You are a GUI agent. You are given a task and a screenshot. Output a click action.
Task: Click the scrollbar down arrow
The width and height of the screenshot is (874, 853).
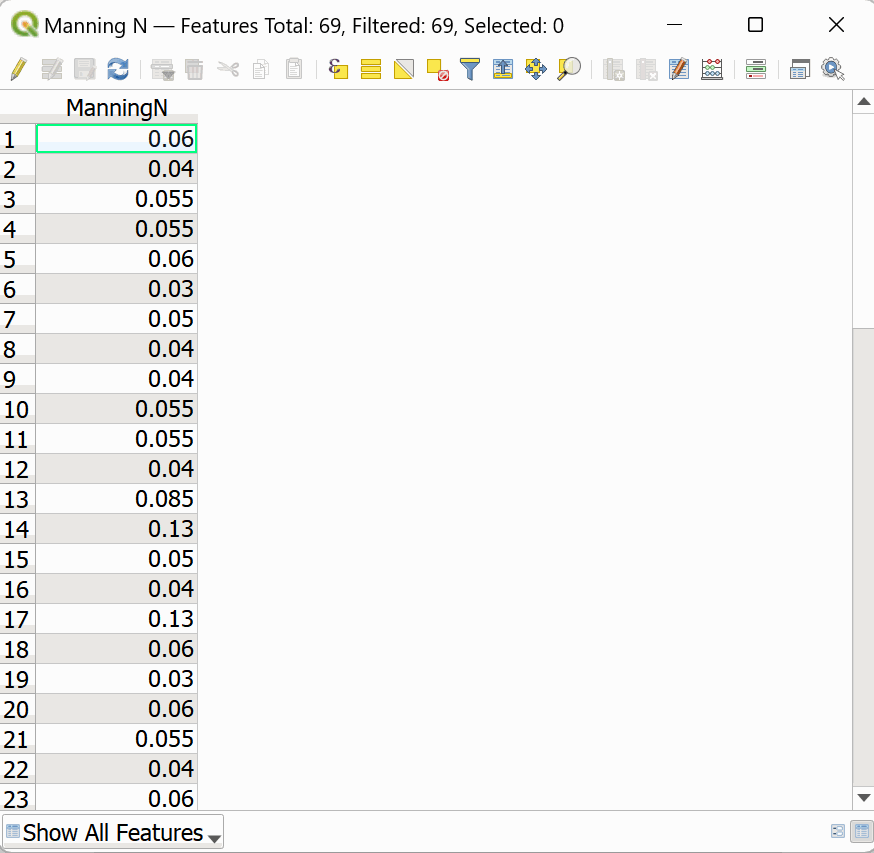point(863,797)
